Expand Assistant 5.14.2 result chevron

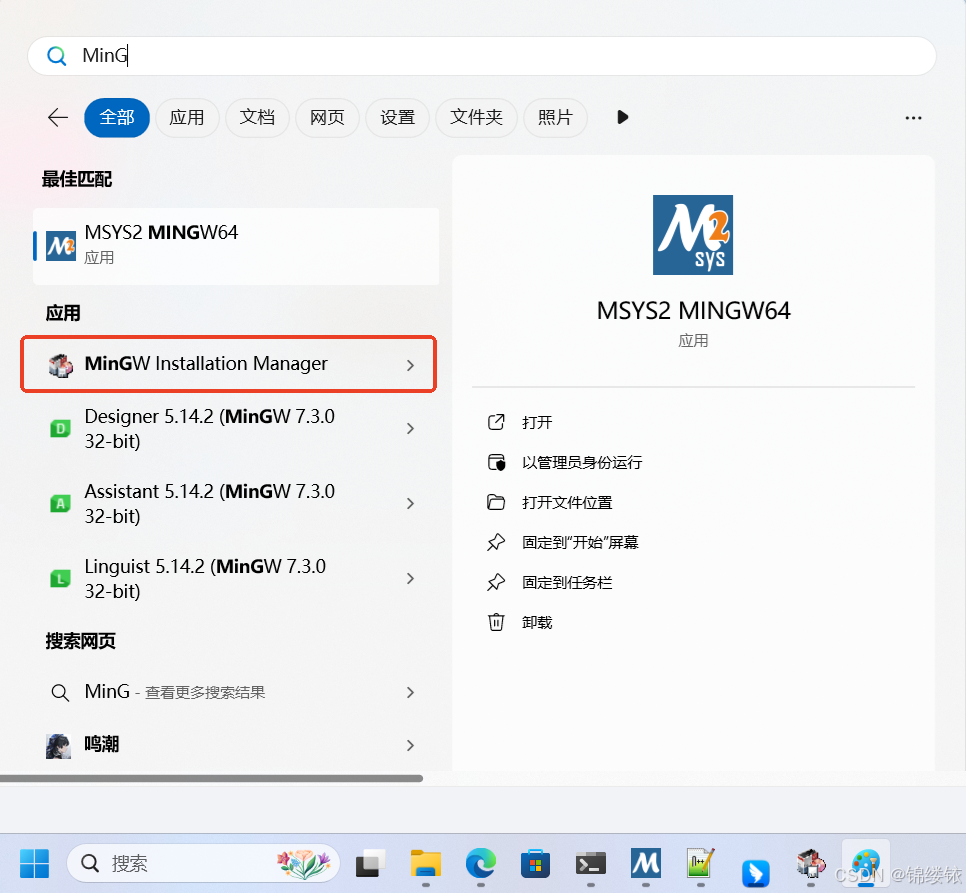point(410,504)
